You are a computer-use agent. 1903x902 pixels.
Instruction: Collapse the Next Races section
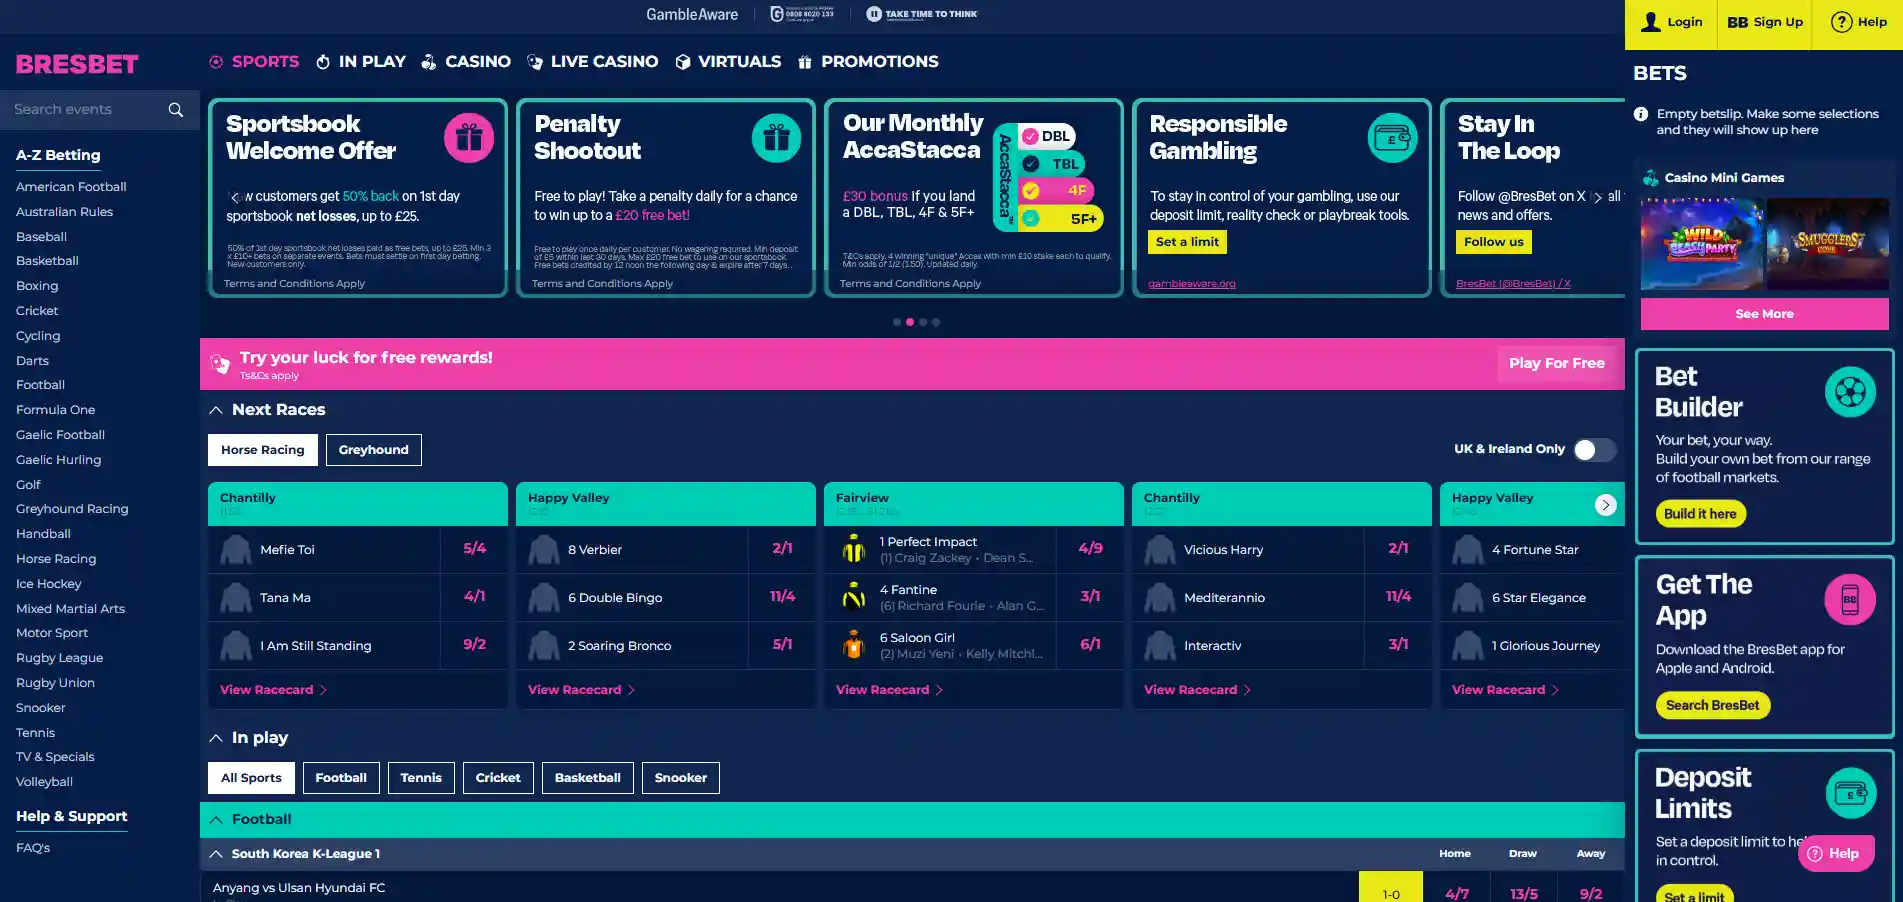pyautogui.click(x=216, y=410)
